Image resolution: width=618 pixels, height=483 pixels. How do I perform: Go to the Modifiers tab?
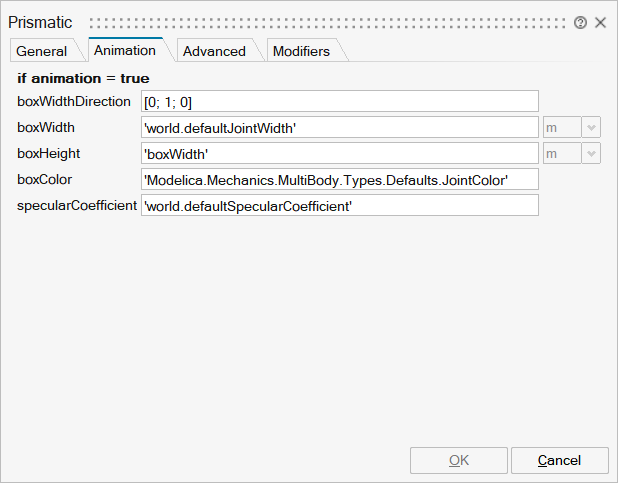point(301,51)
